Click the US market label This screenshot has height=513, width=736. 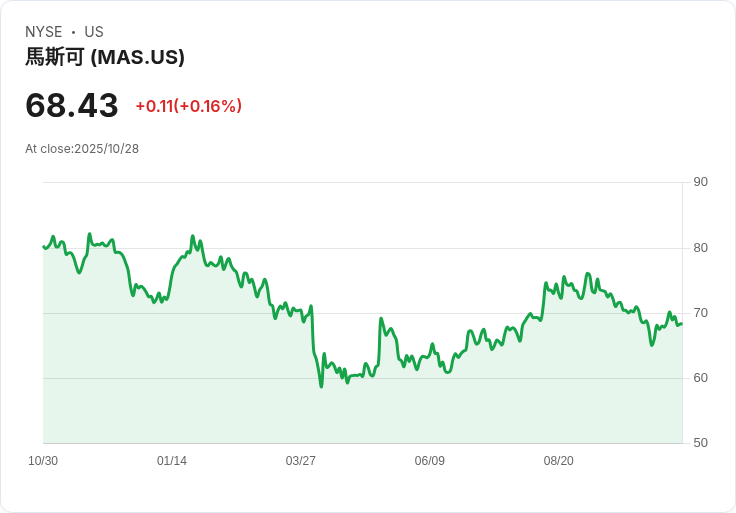pyautogui.click(x=94, y=32)
